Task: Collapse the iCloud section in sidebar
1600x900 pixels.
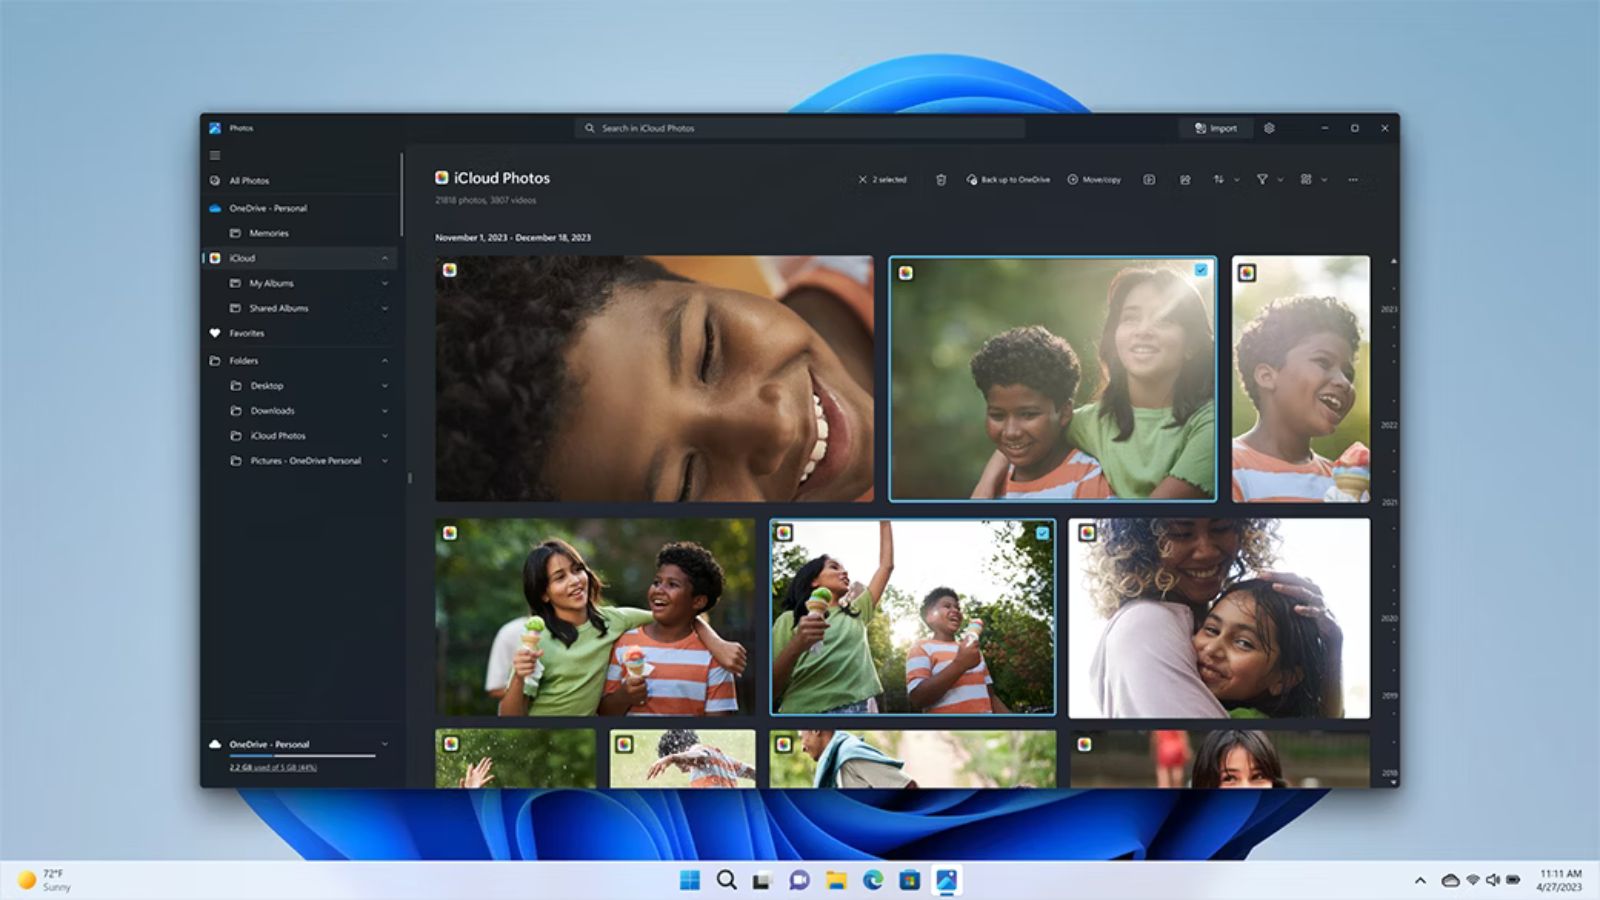Action: (385, 257)
